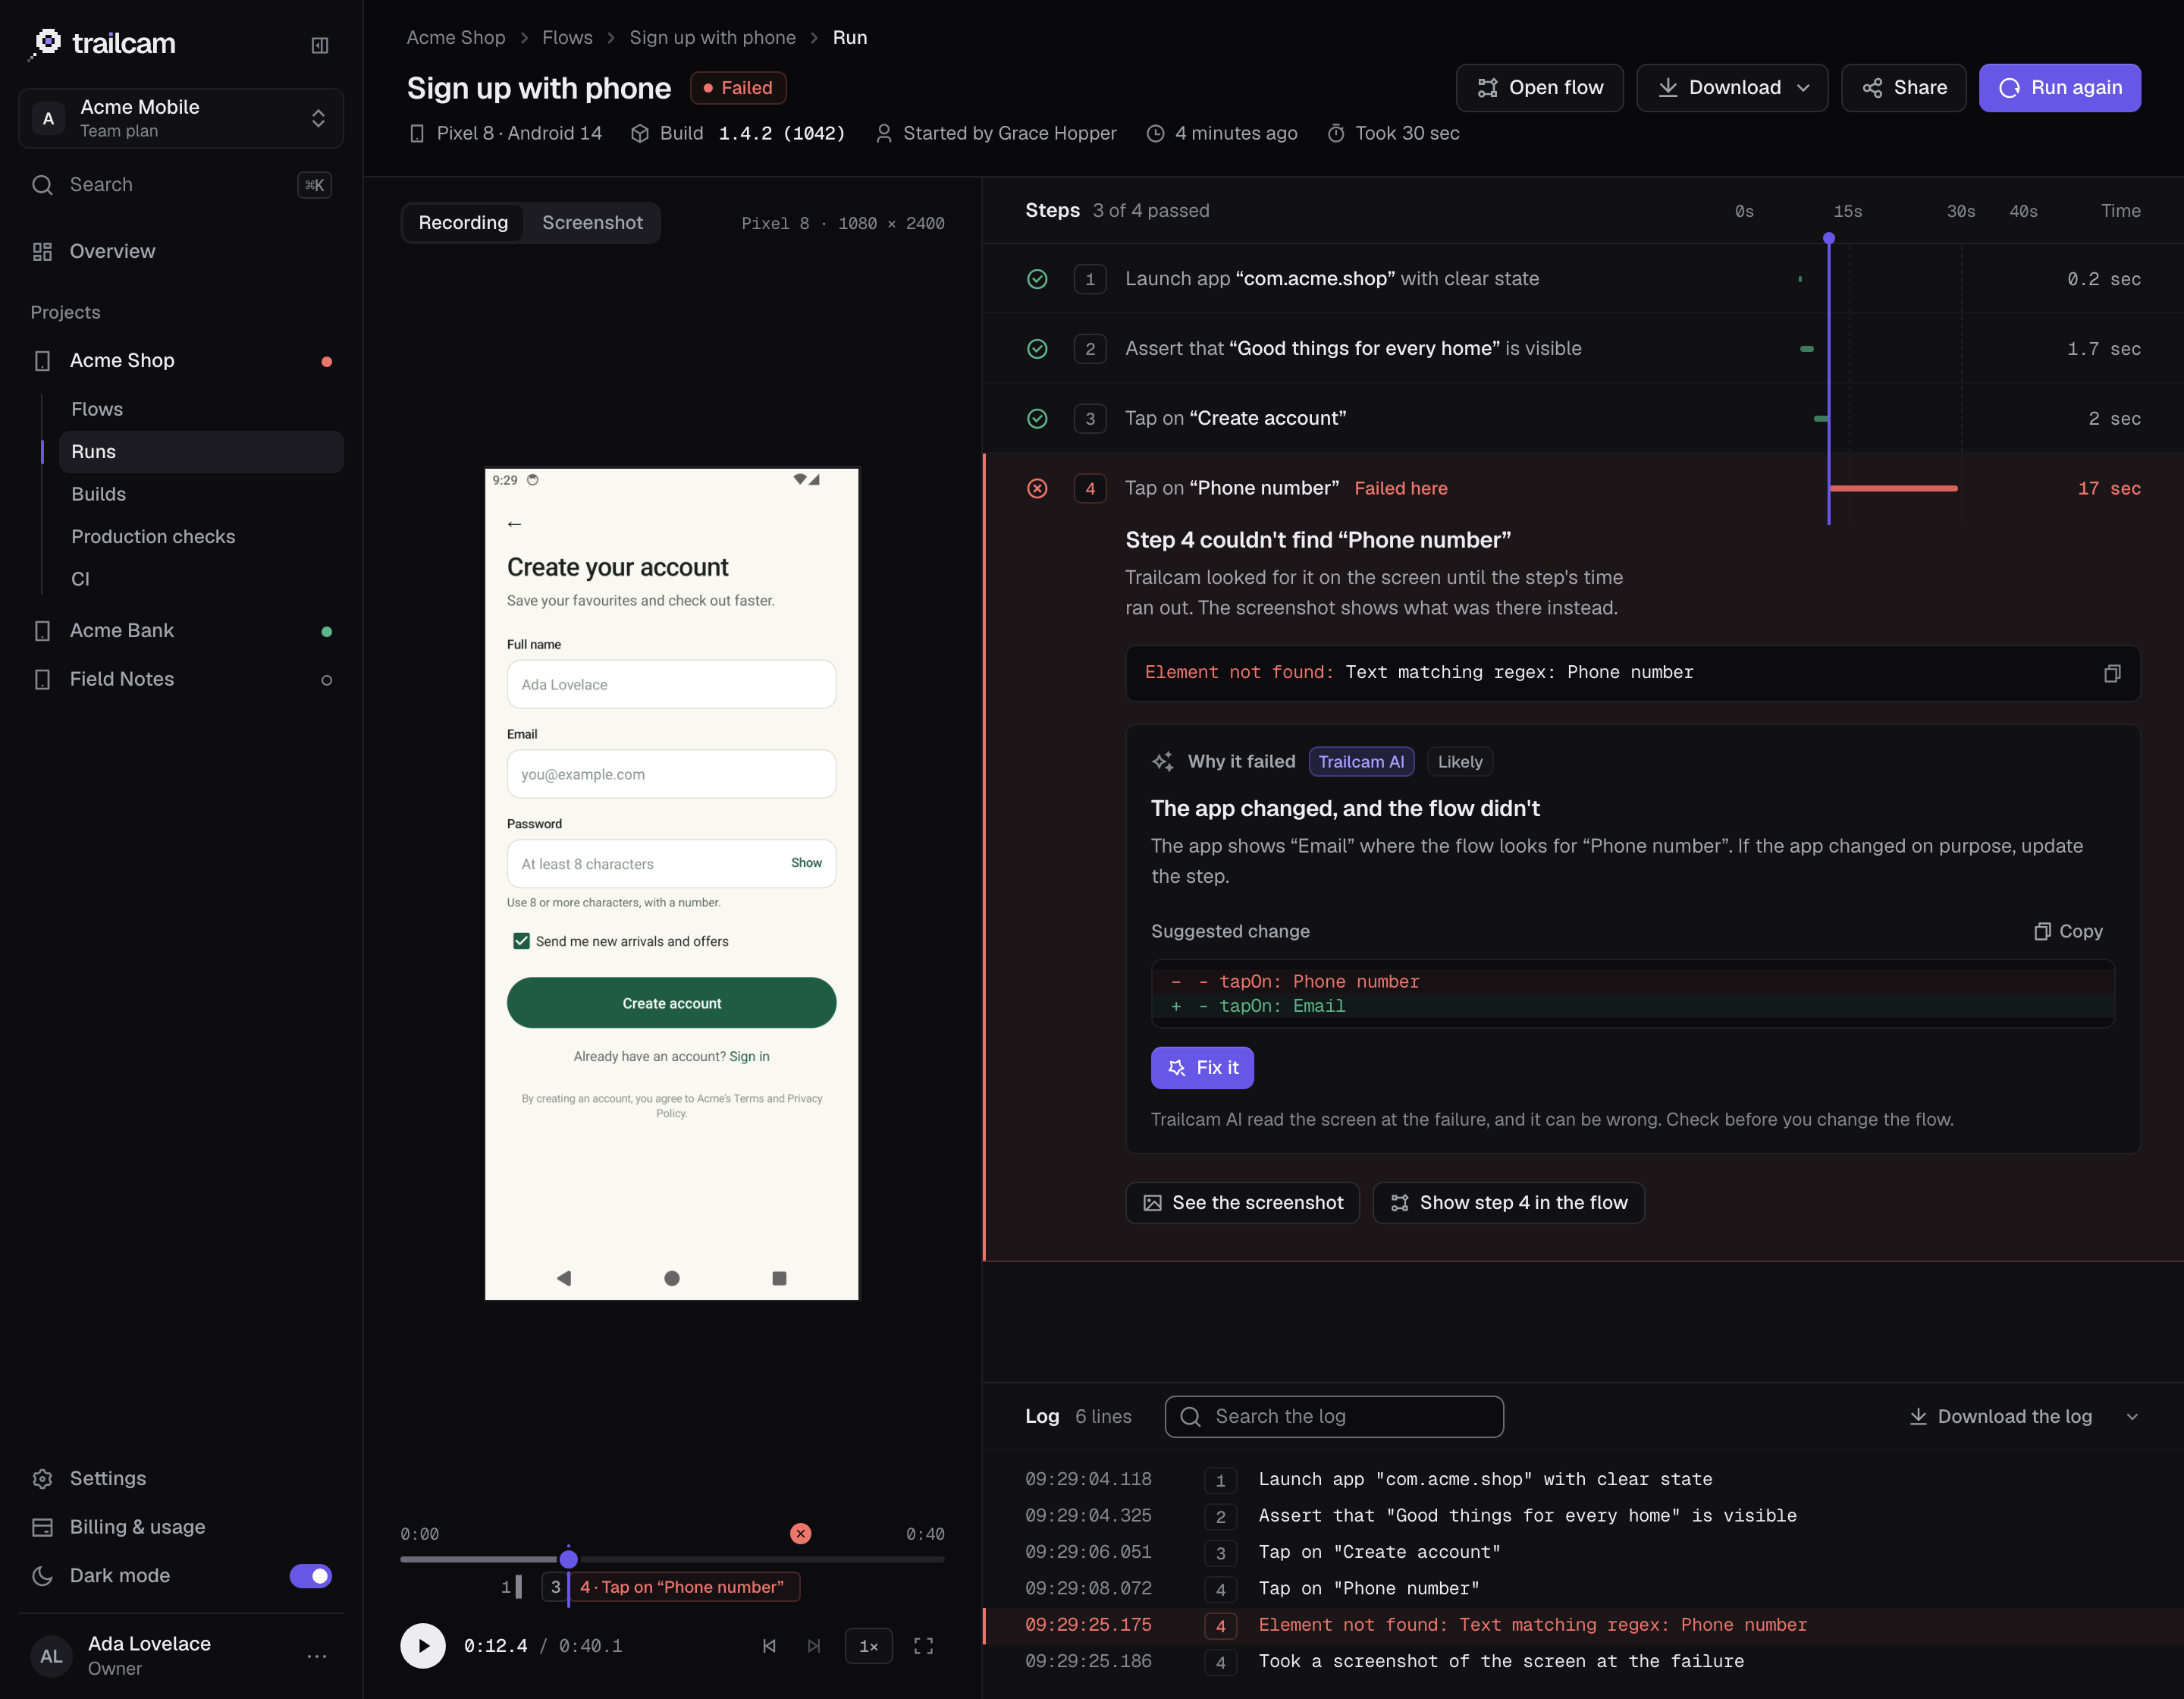Jump to step 3 chip under scrubber
The height and width of the screenshot is (1699, 2184).
tap(555, 1587)
